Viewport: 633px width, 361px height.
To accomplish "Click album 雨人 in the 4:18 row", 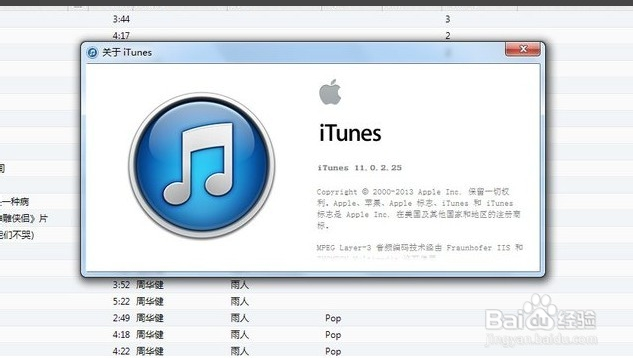I will (x=239, y=335).
